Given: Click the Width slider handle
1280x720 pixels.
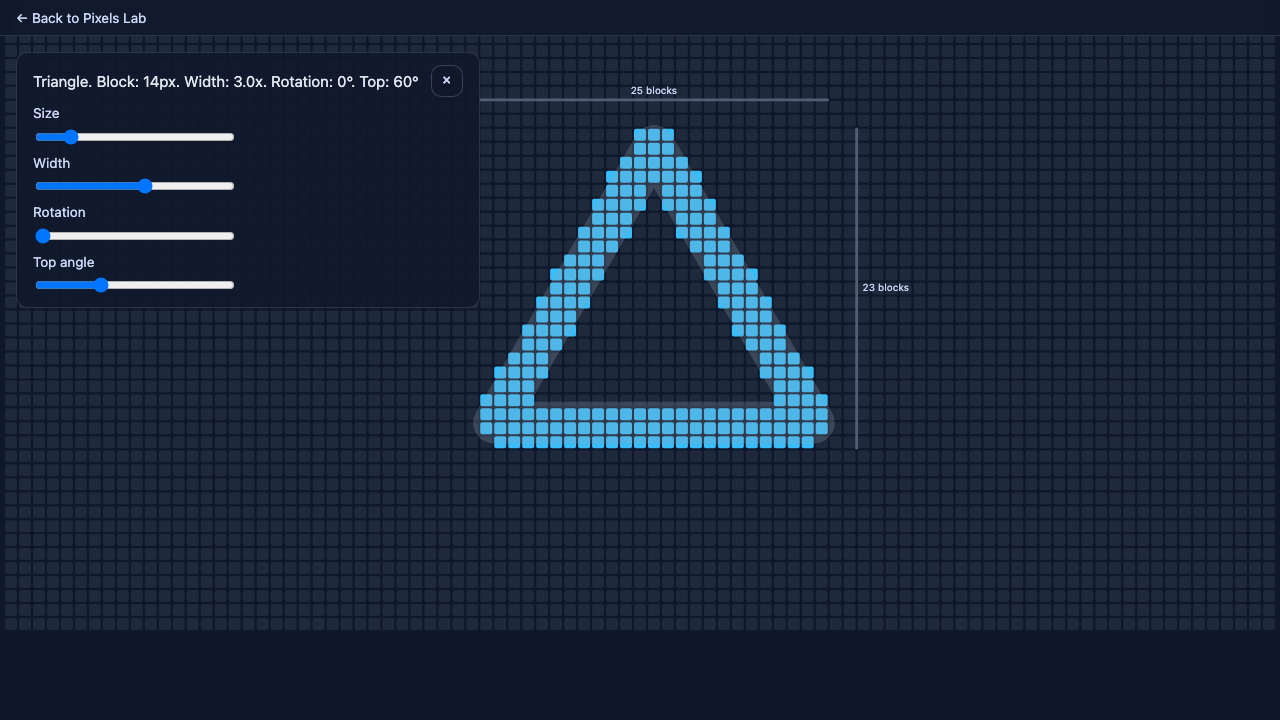Looking at the screenshot, I should click(x=146, y=186).
